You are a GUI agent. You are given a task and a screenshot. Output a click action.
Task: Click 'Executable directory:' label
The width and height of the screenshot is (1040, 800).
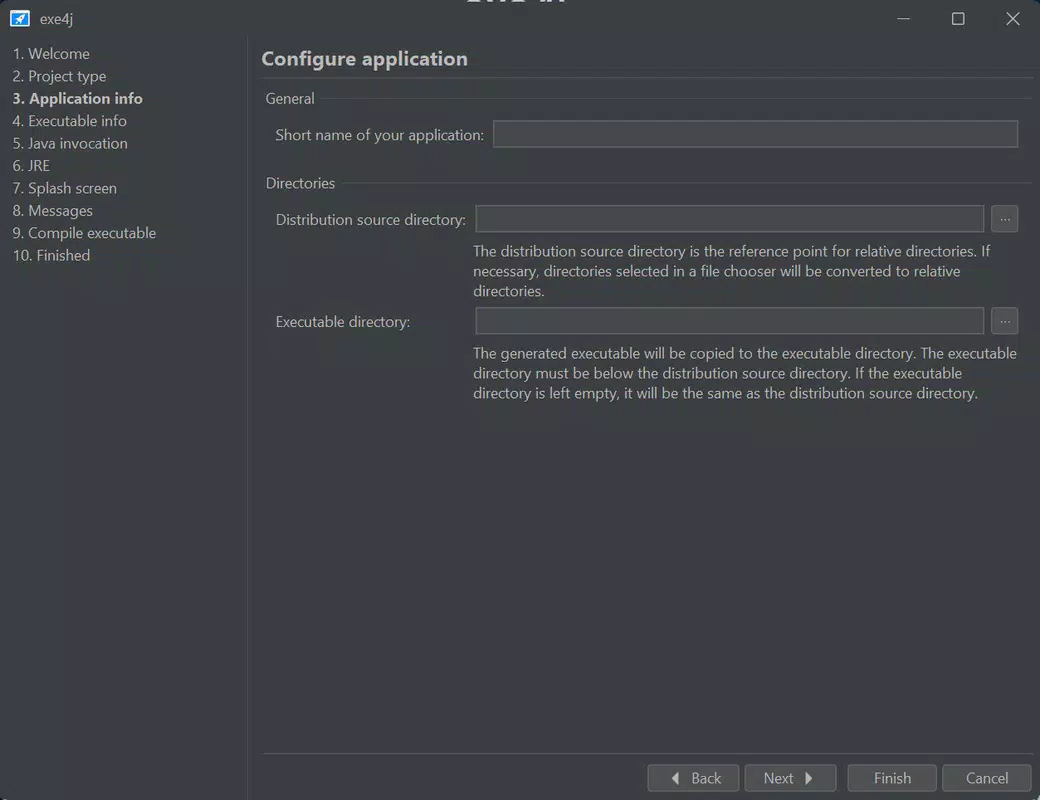pos(343,322)
